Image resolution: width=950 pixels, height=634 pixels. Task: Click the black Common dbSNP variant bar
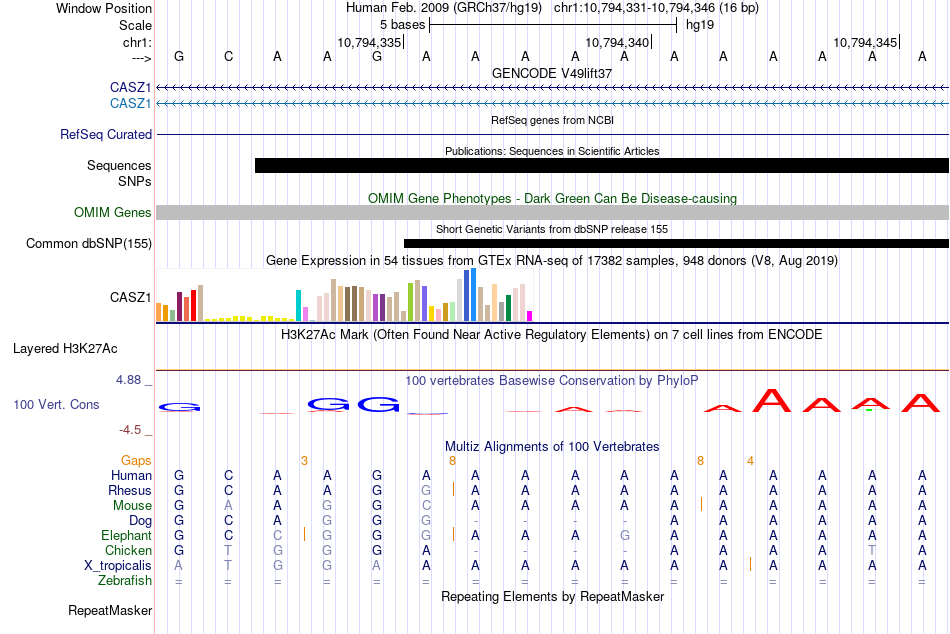676,244
